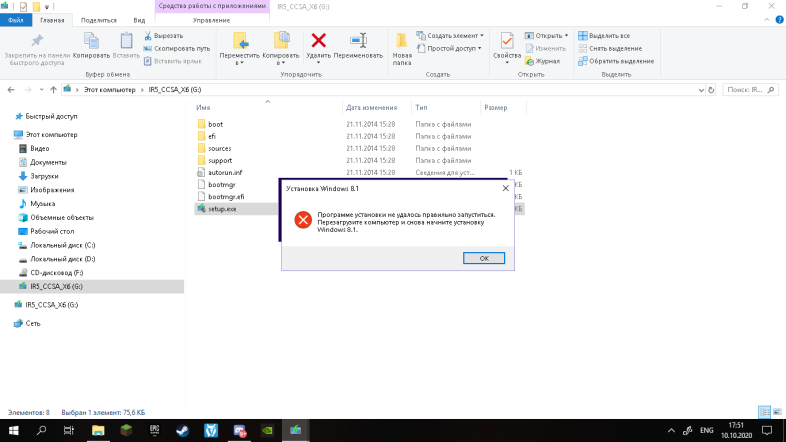The image size is (786, 442).
Task: Switch to large icons view in the status bar
Action: pos(777,412)
